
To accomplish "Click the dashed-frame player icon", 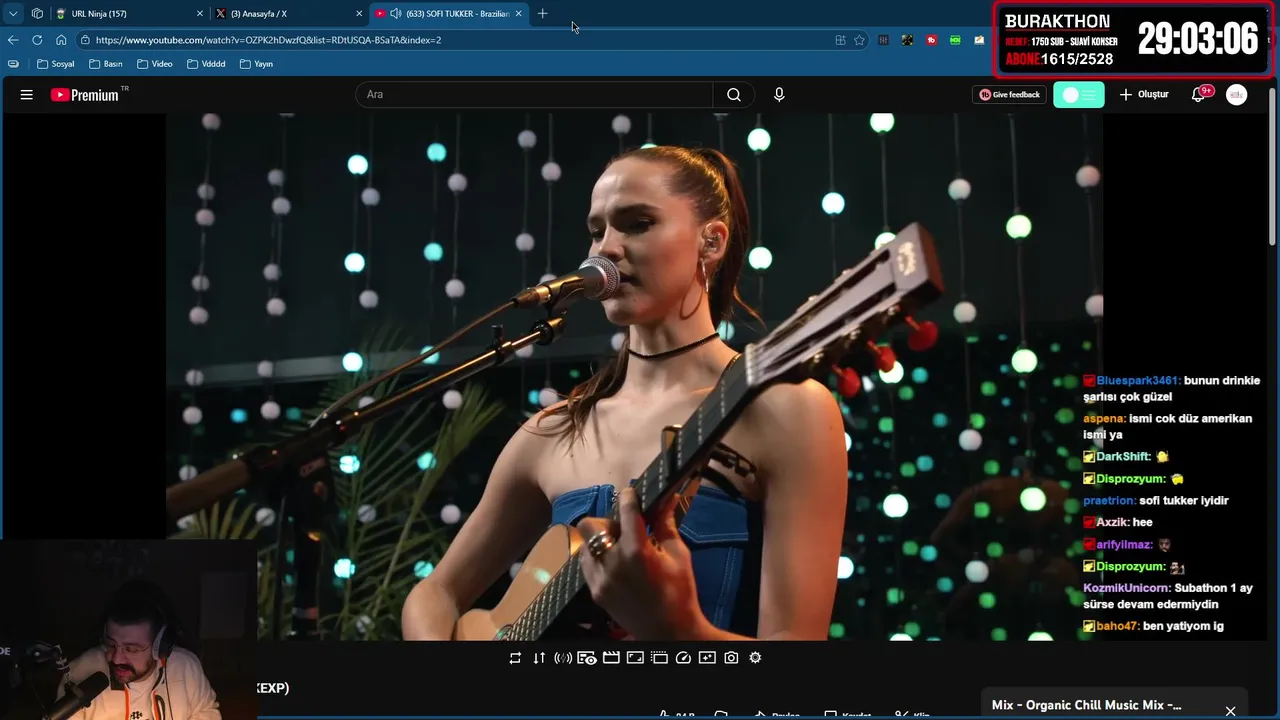I will click(x=659, y=658).
